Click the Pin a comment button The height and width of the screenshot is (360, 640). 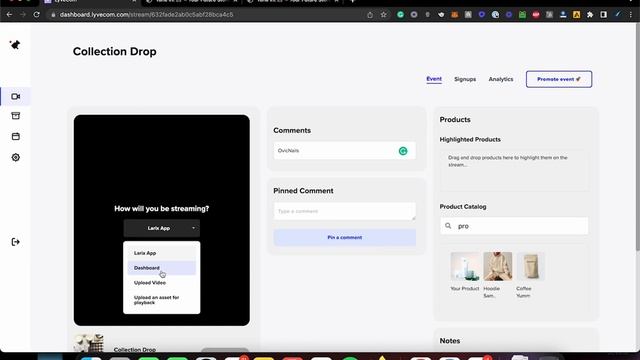(344, 238)
